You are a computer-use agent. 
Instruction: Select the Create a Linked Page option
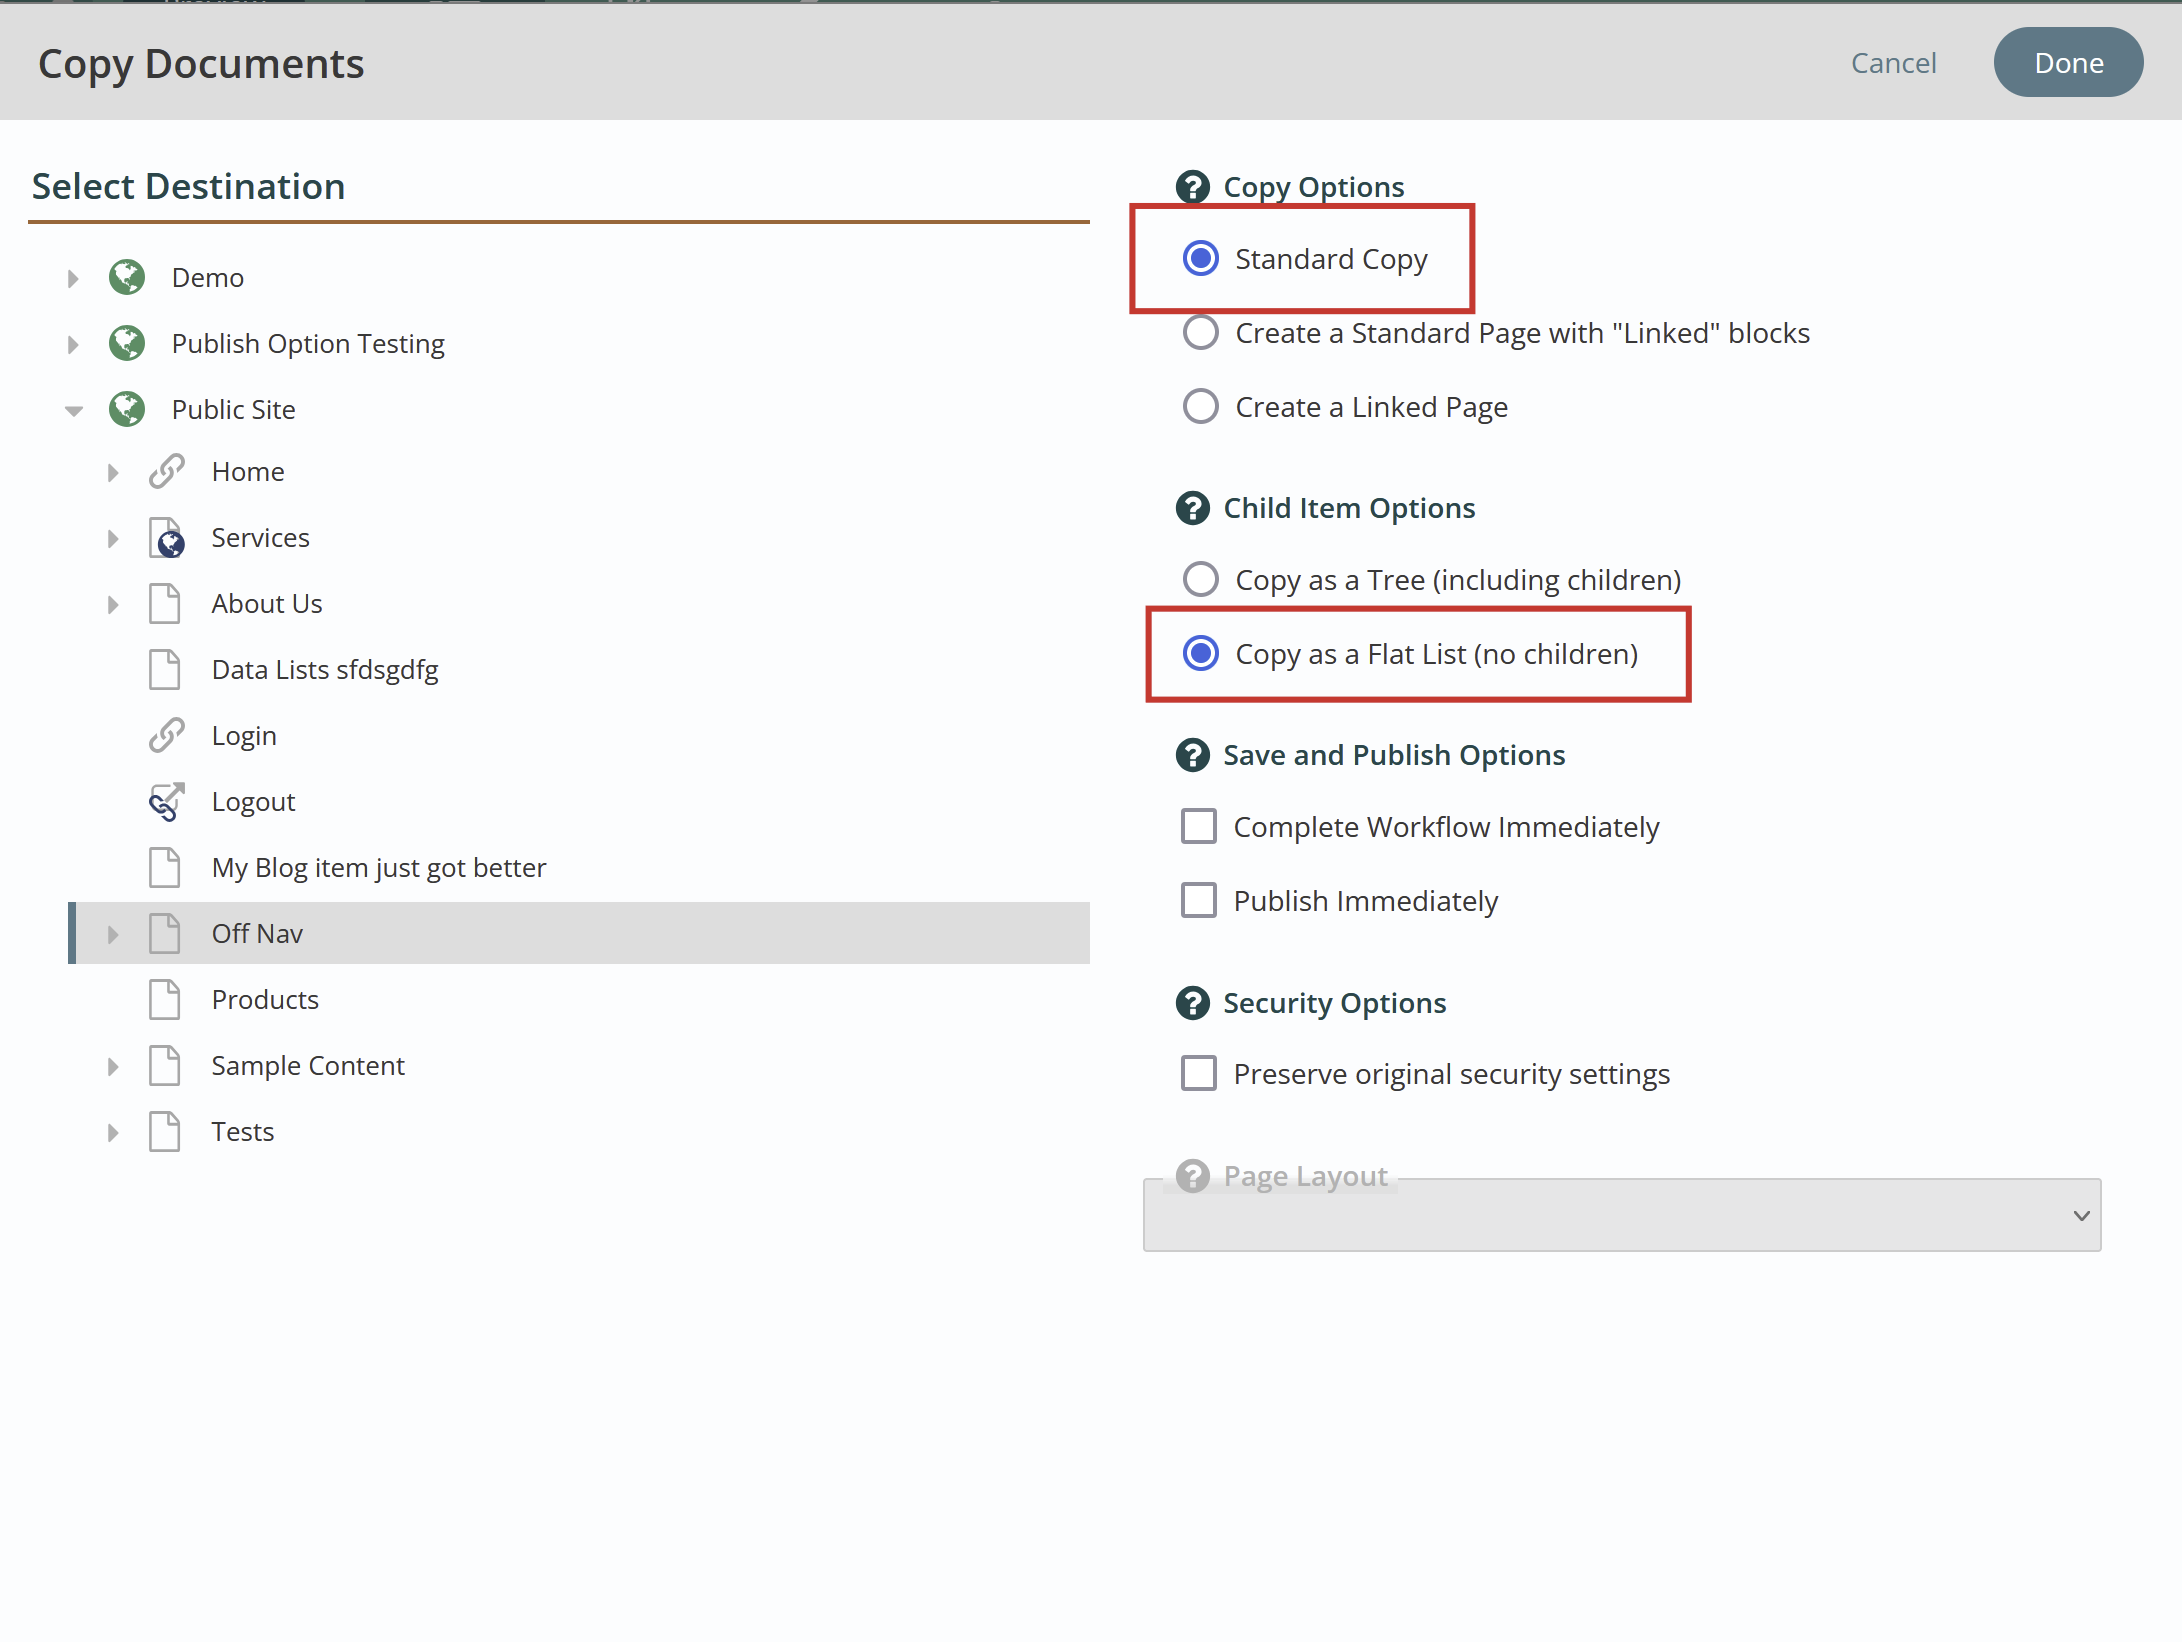[1200, 407]
